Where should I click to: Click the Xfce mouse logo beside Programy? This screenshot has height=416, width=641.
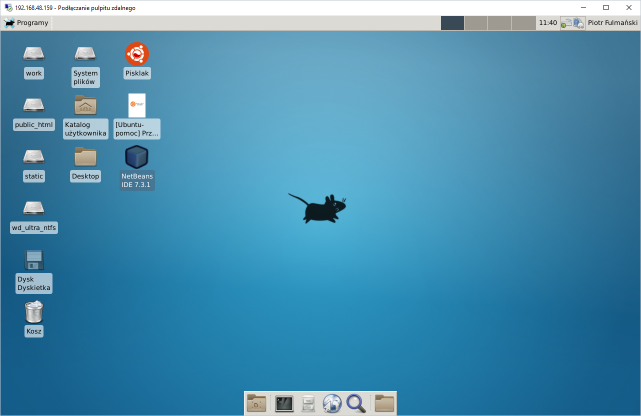pyautogui.click(x=9, y=23)
